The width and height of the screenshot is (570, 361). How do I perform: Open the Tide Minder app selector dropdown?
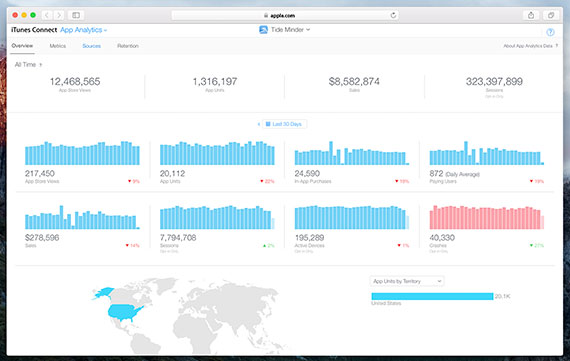pos(290,30)
